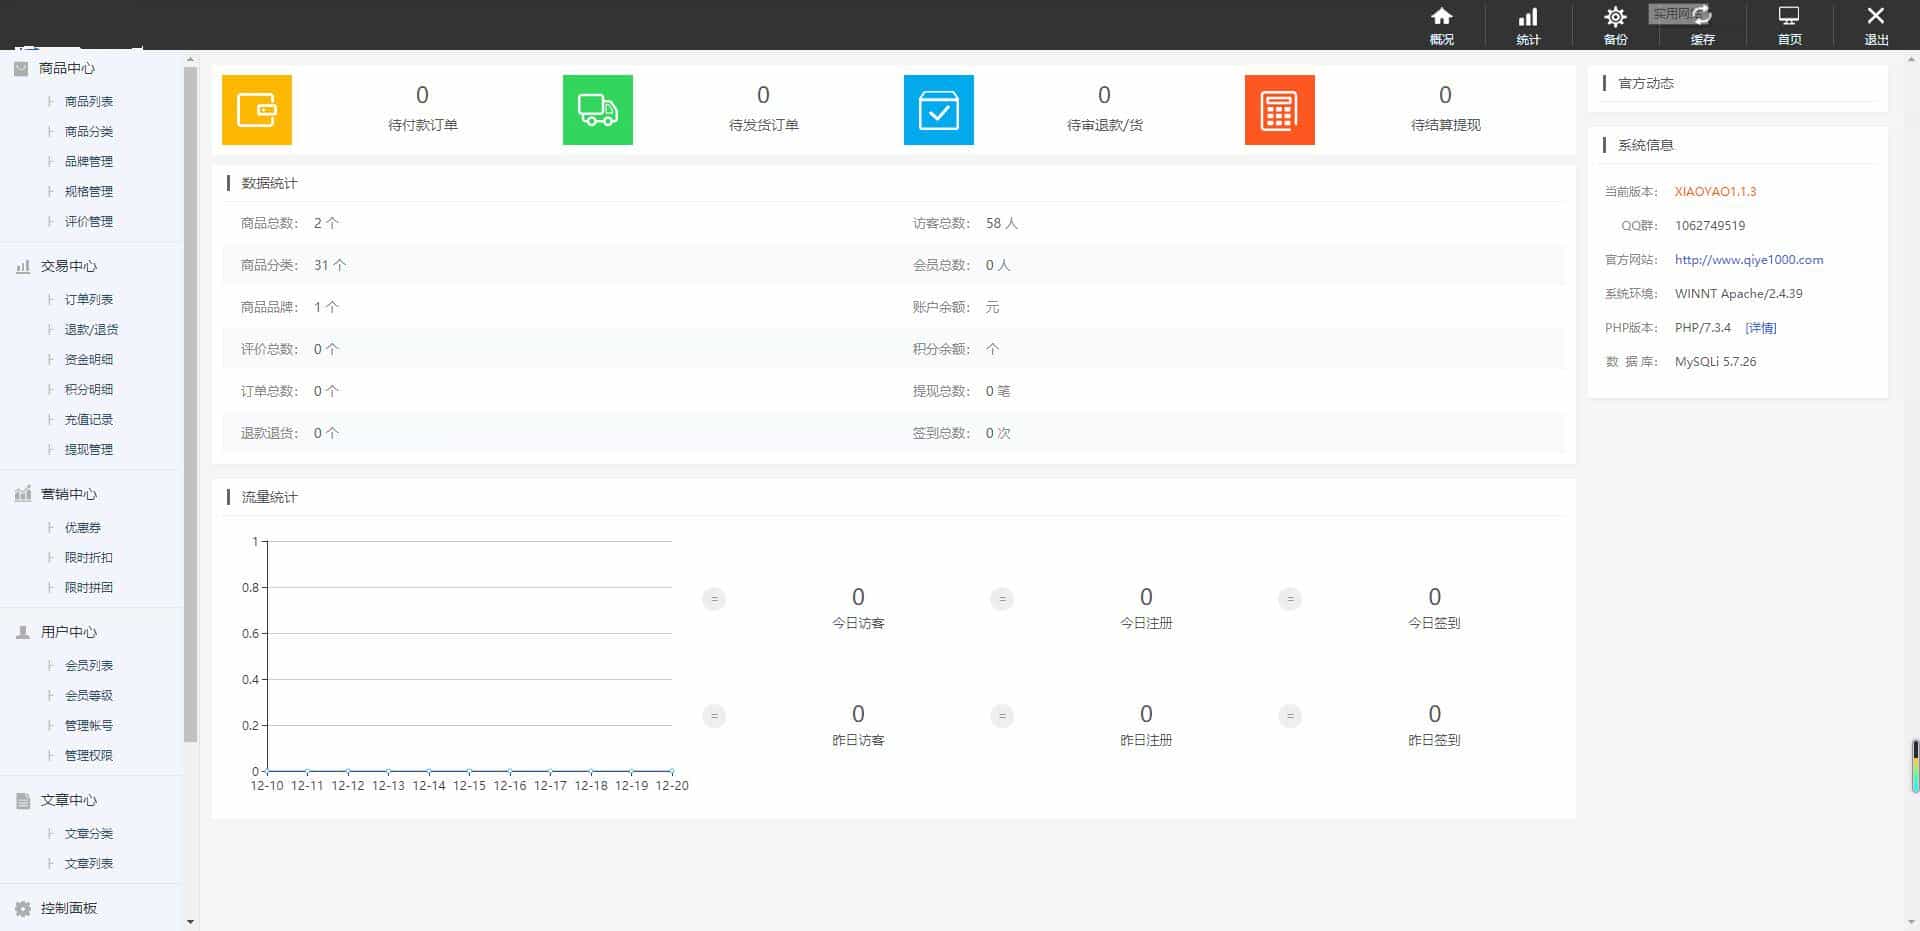Viewport: 1920px width, 931px height.
Task: Open the [详情] PHP details link
Action: click(x=1760, y=327)
